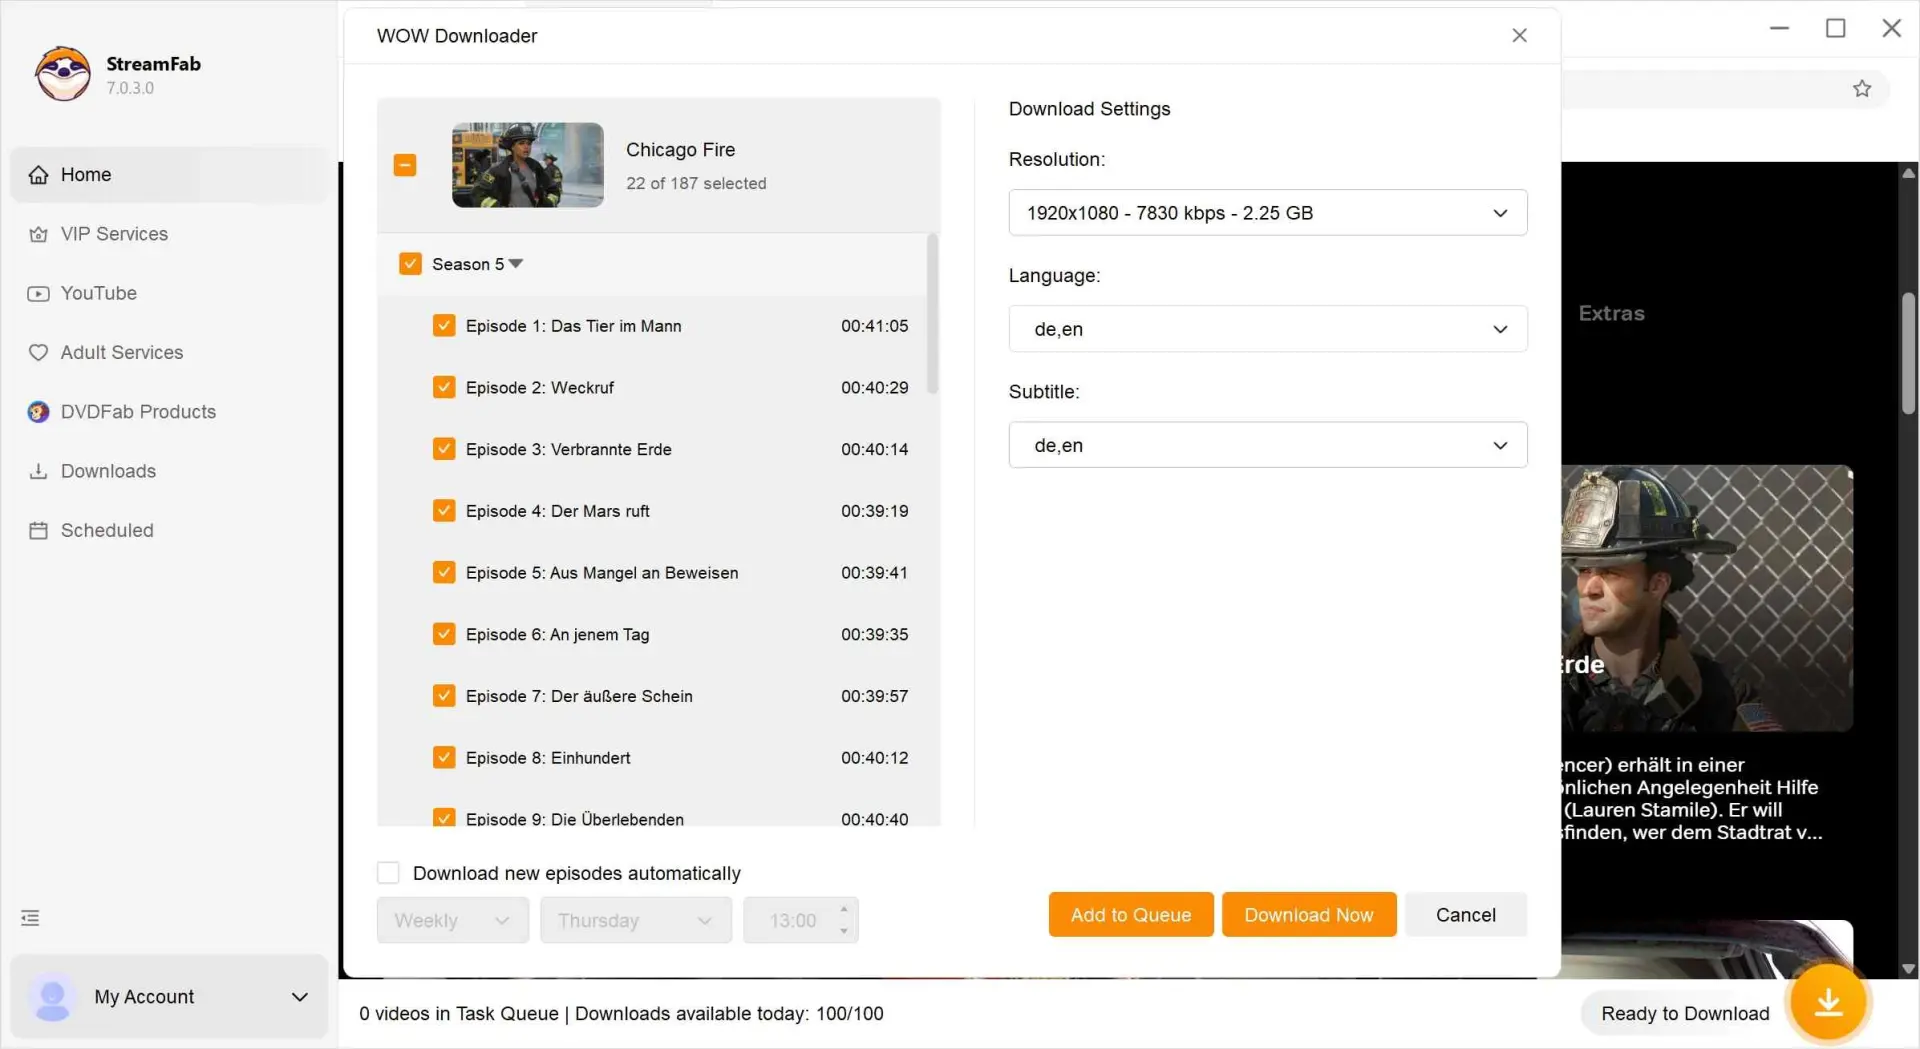
Task: Click the Cancel button
Action: 1466,915
